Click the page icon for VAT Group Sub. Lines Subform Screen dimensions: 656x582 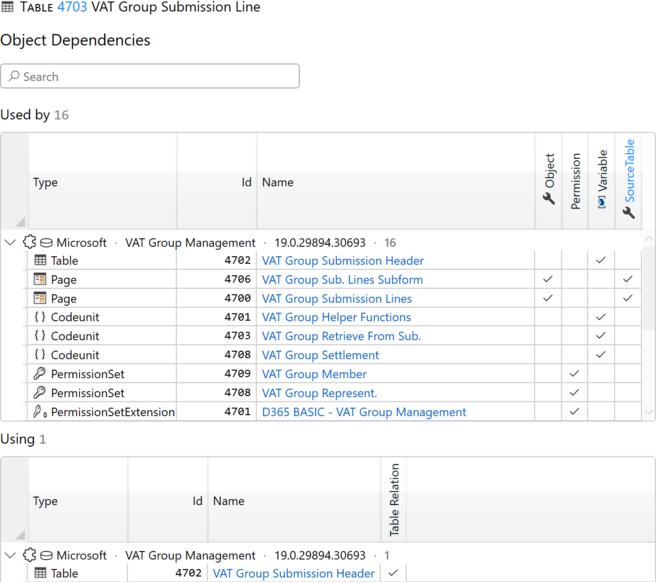[40, 279]
